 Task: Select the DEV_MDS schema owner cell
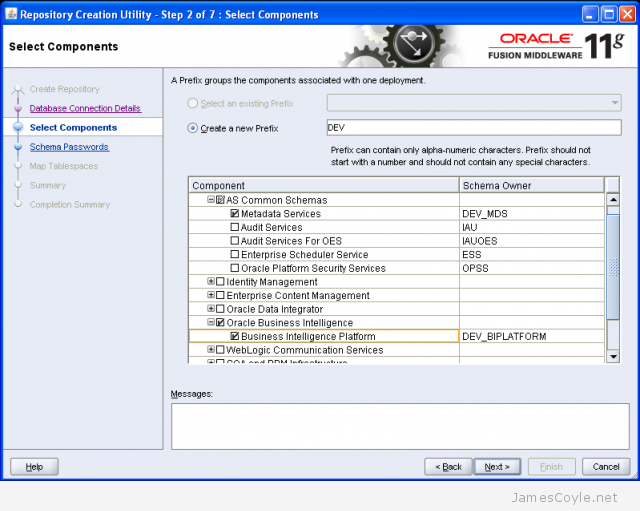pos(532,213)
